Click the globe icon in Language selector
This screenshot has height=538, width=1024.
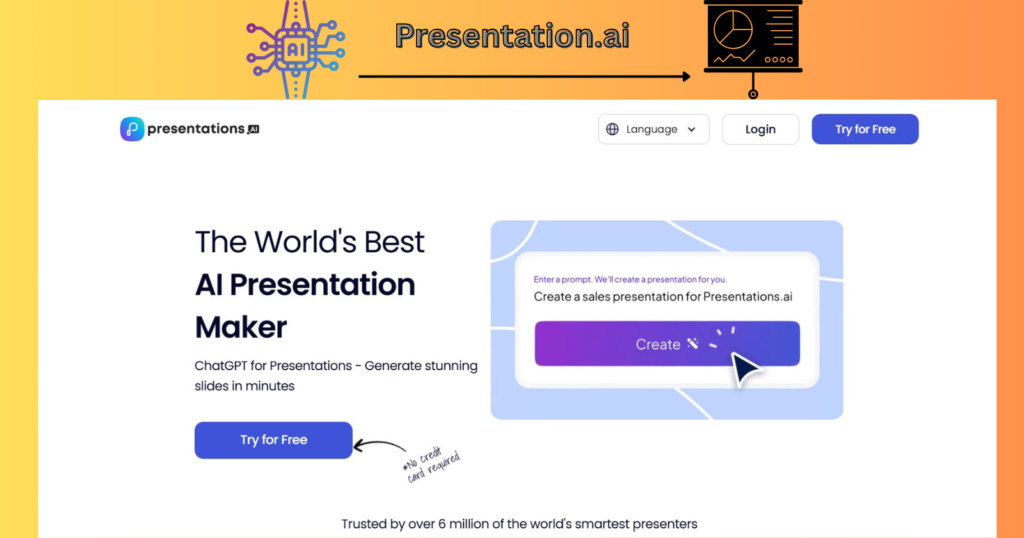click(x=612, y=129)
